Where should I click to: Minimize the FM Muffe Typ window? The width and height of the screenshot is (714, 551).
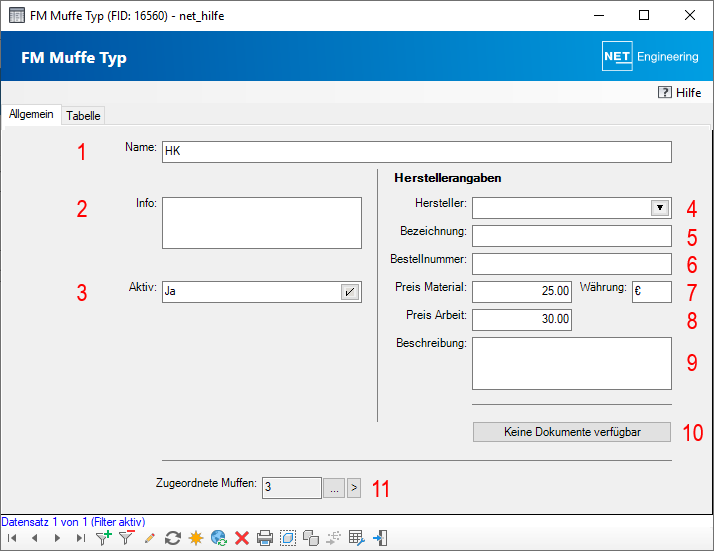[599, 15]
